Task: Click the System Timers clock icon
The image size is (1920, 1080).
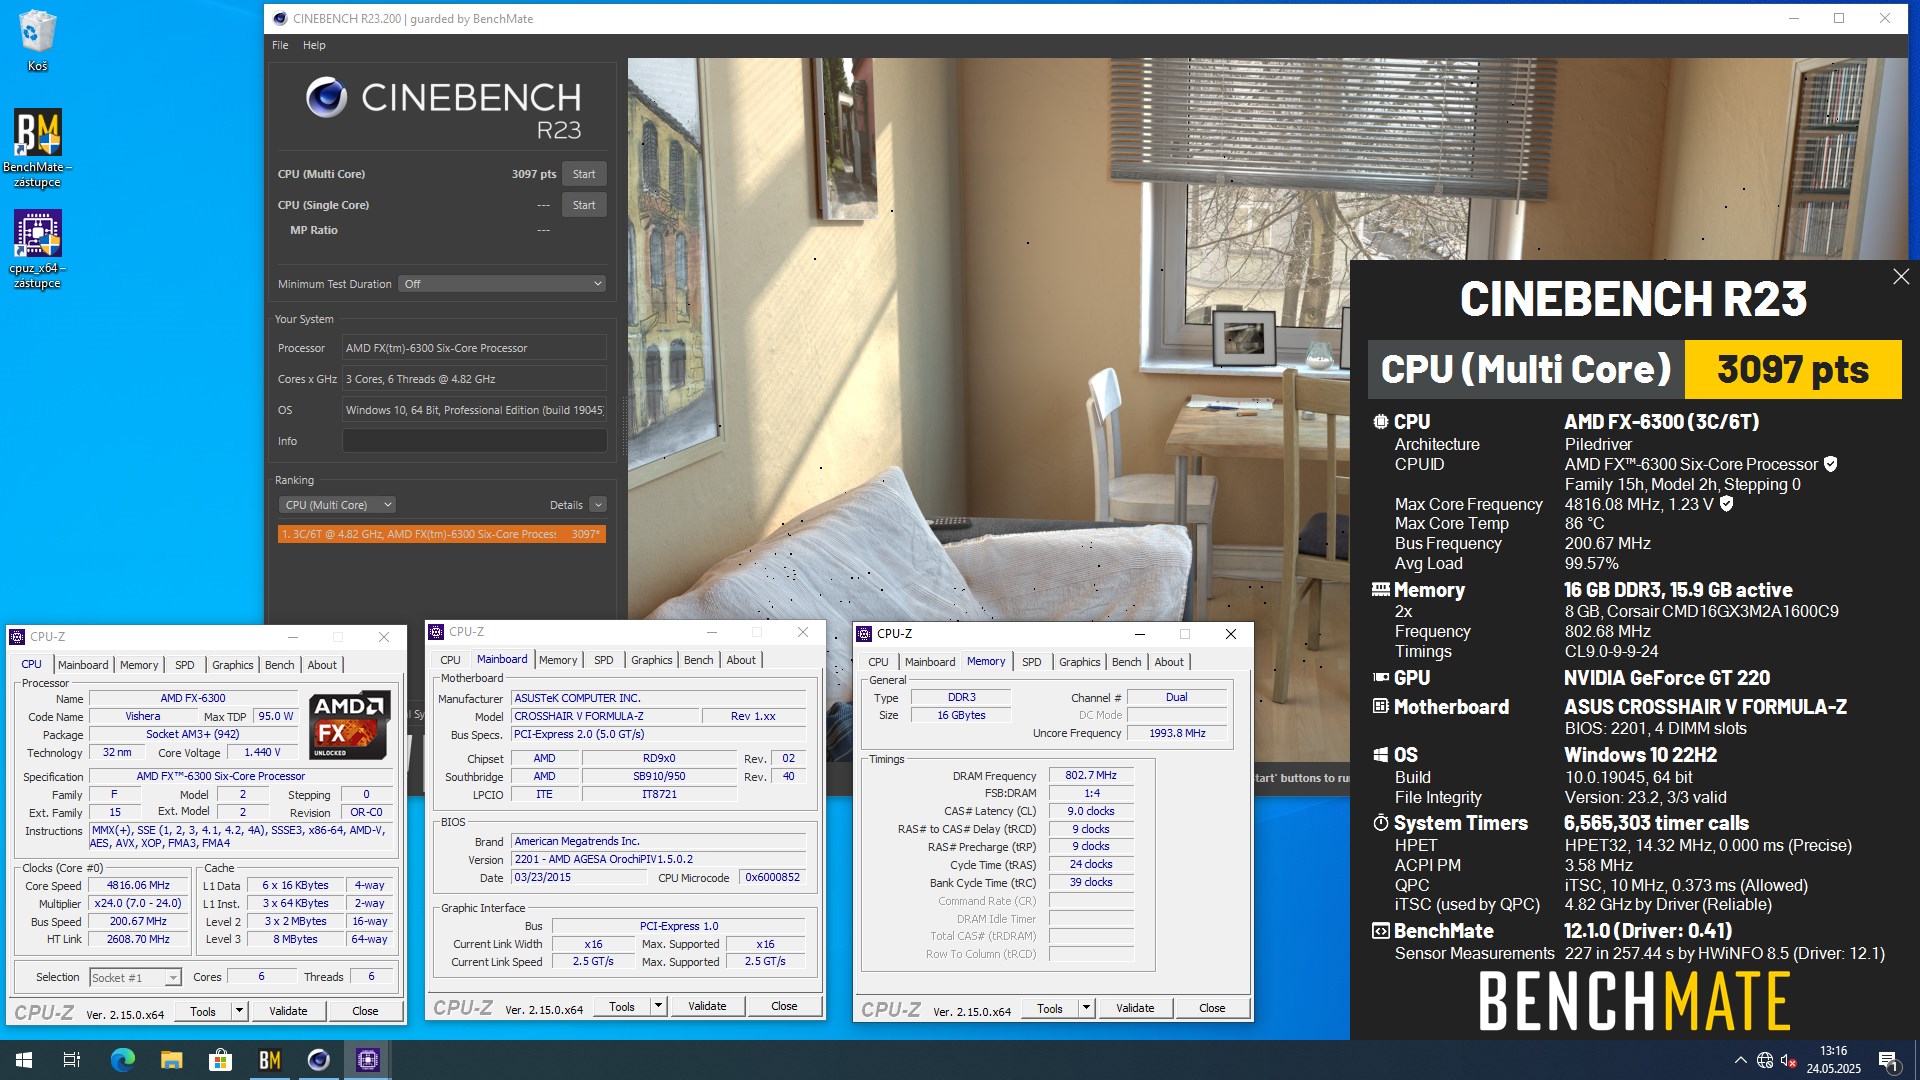Action: (x=1380, y=823)
